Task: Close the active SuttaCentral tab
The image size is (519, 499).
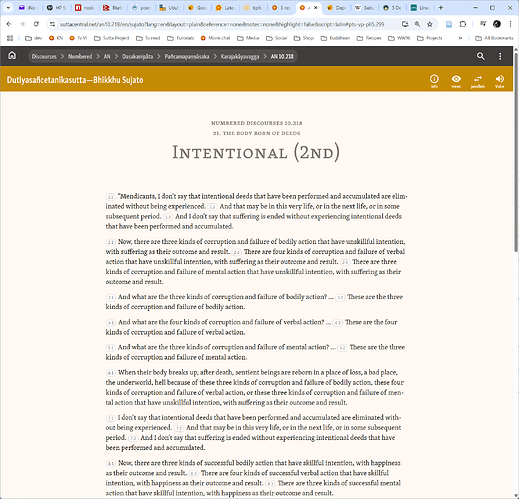Action: tap(315, 8)
